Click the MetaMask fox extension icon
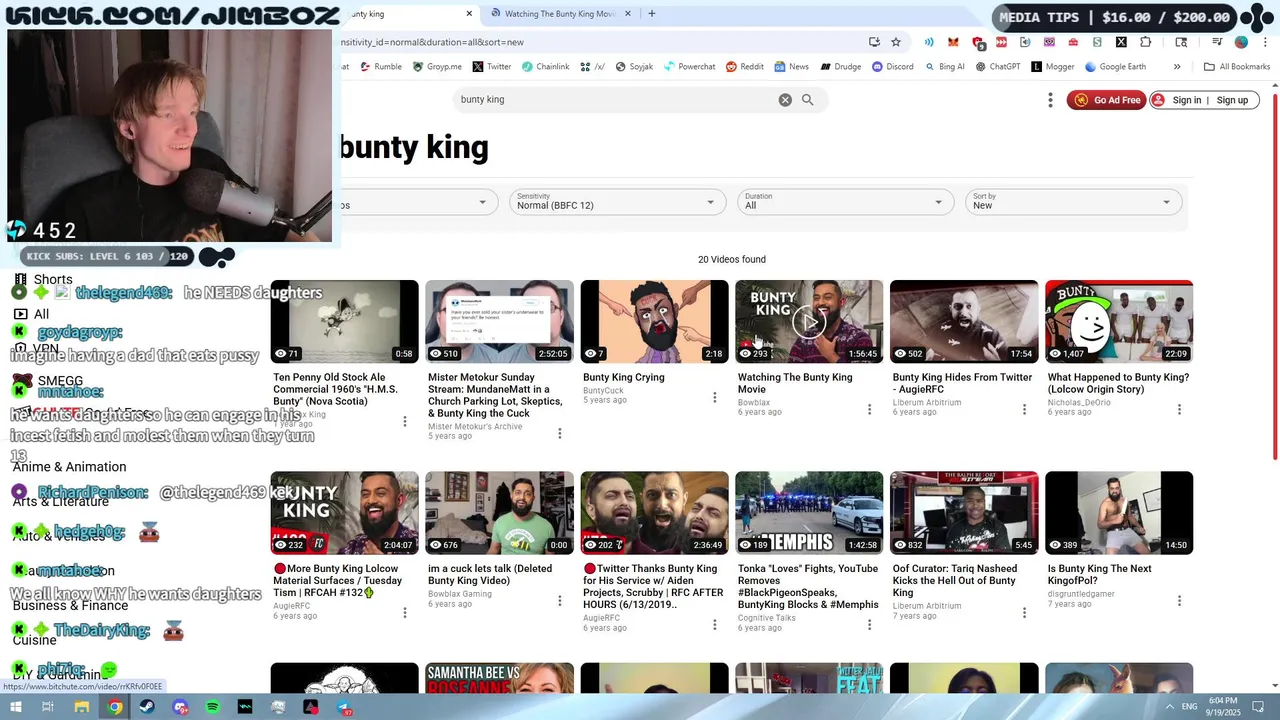The image size is (1280, 720). tap(953, 42)
